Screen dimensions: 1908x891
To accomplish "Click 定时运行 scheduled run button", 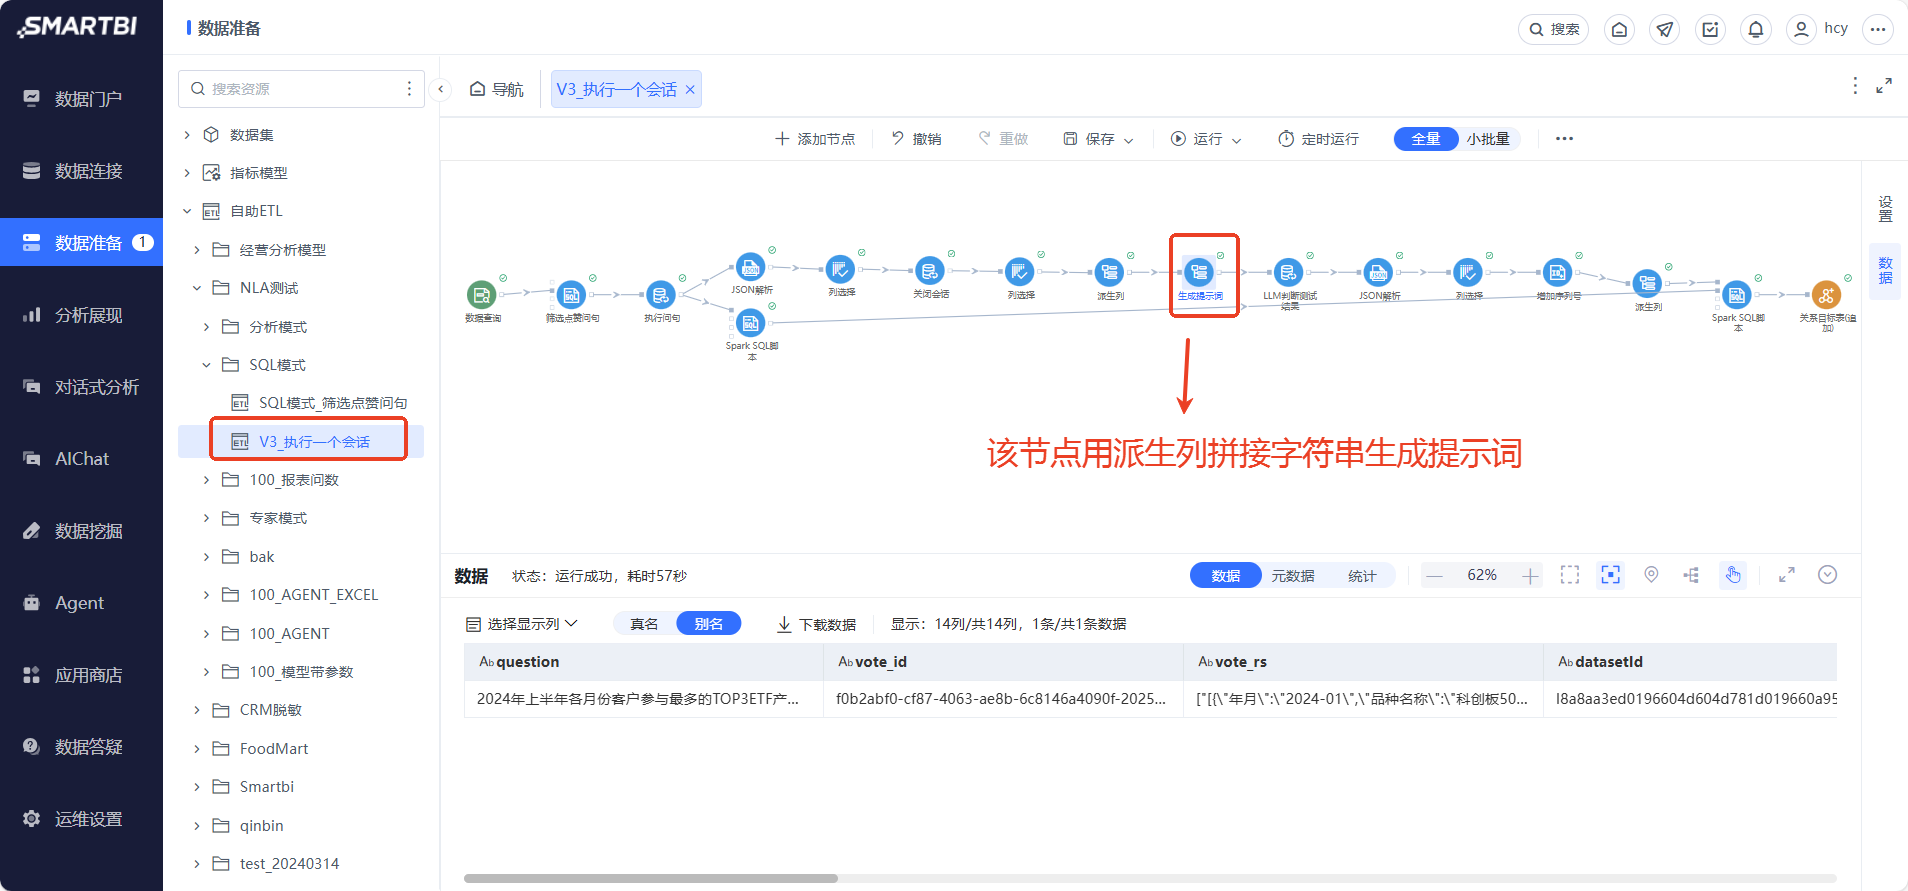I will 1318,139.
